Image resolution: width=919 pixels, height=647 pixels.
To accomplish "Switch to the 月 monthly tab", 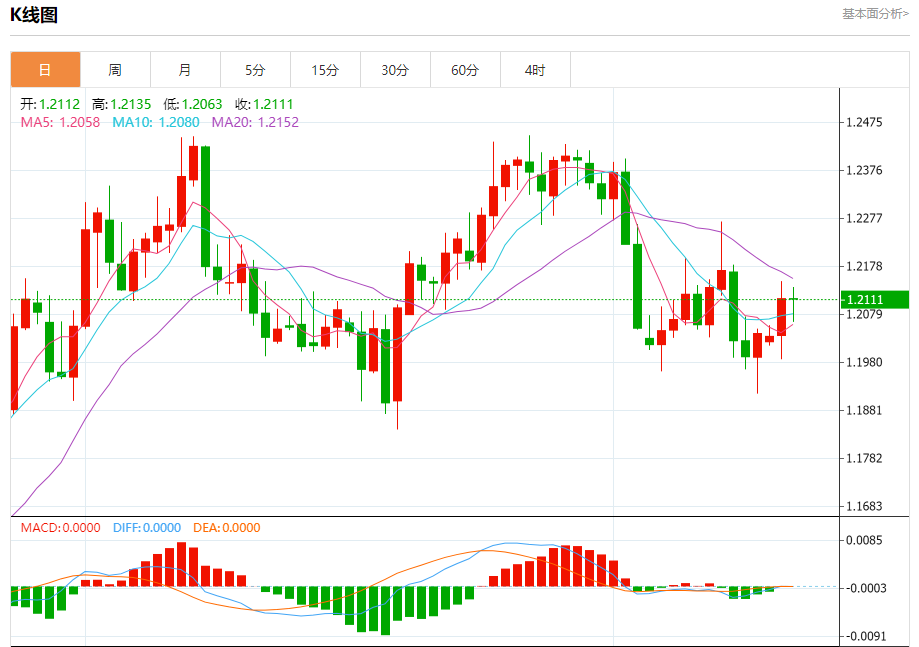I will (185, 70).
